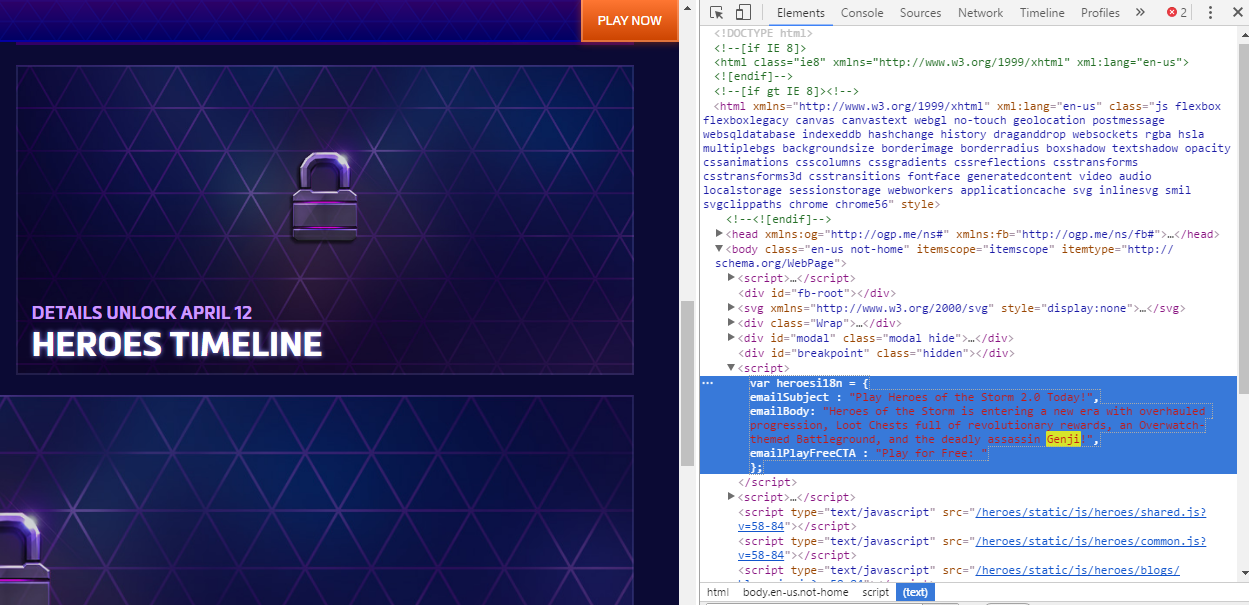Select the html class ie8 comment line
The width and height of the screenshot is (1249, 605).
coord(951,62)
